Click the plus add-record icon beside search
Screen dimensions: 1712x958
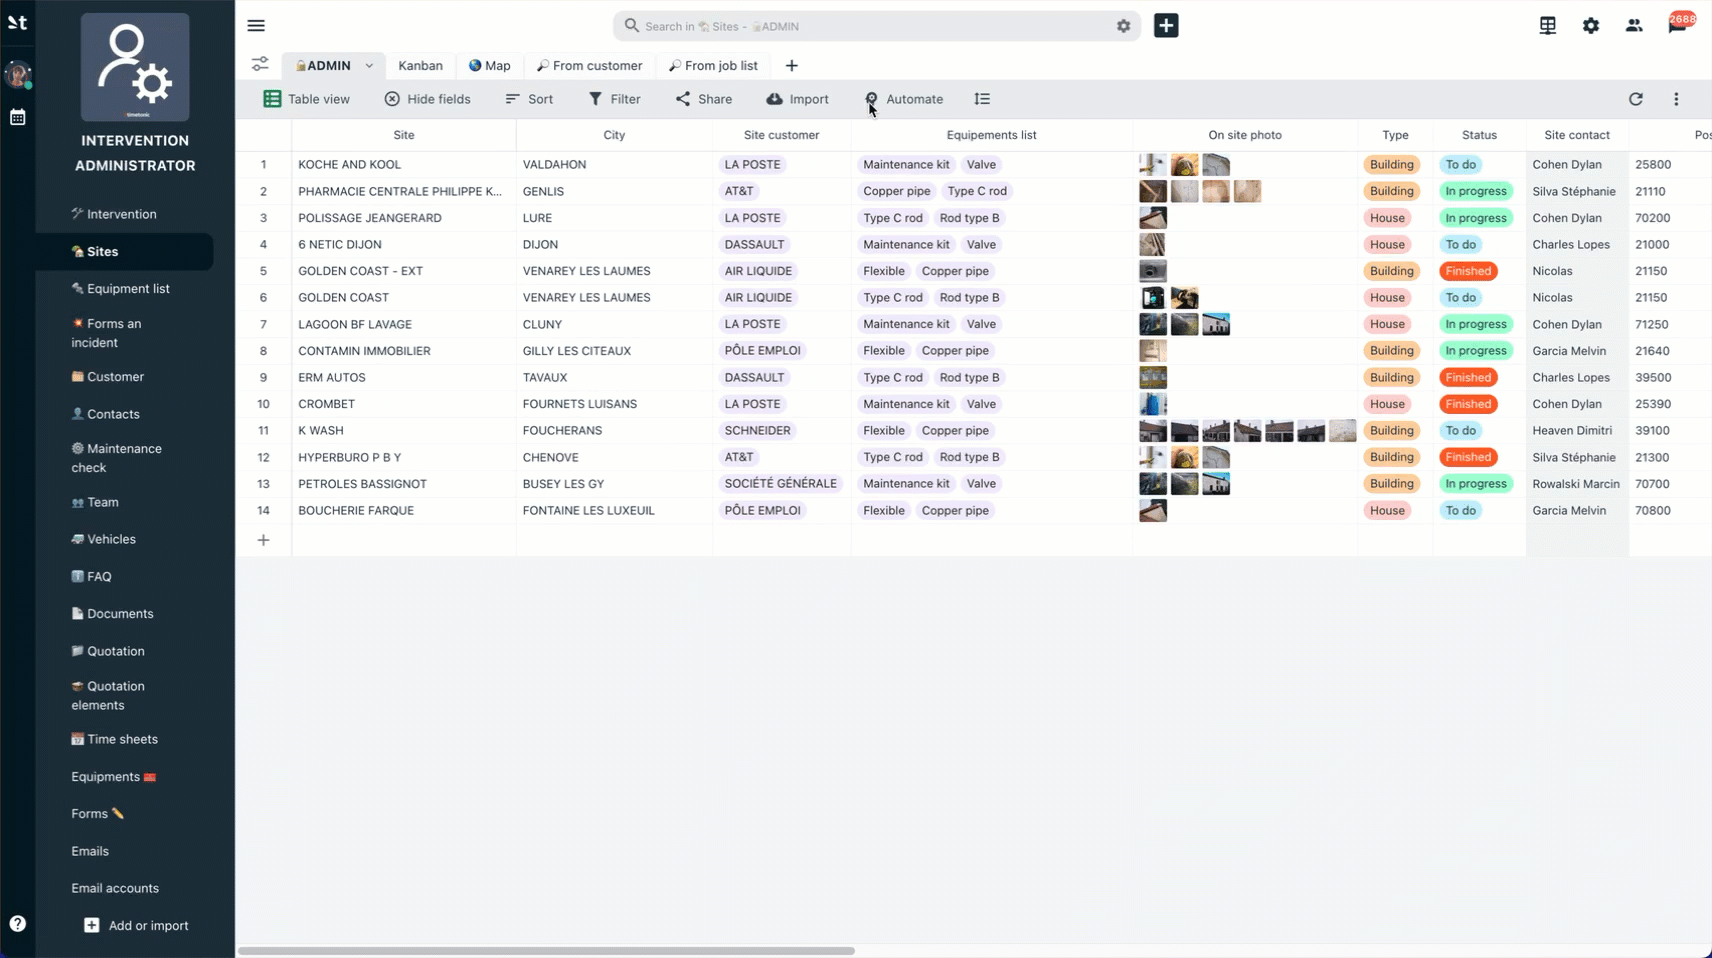[x=1166, y=26]
